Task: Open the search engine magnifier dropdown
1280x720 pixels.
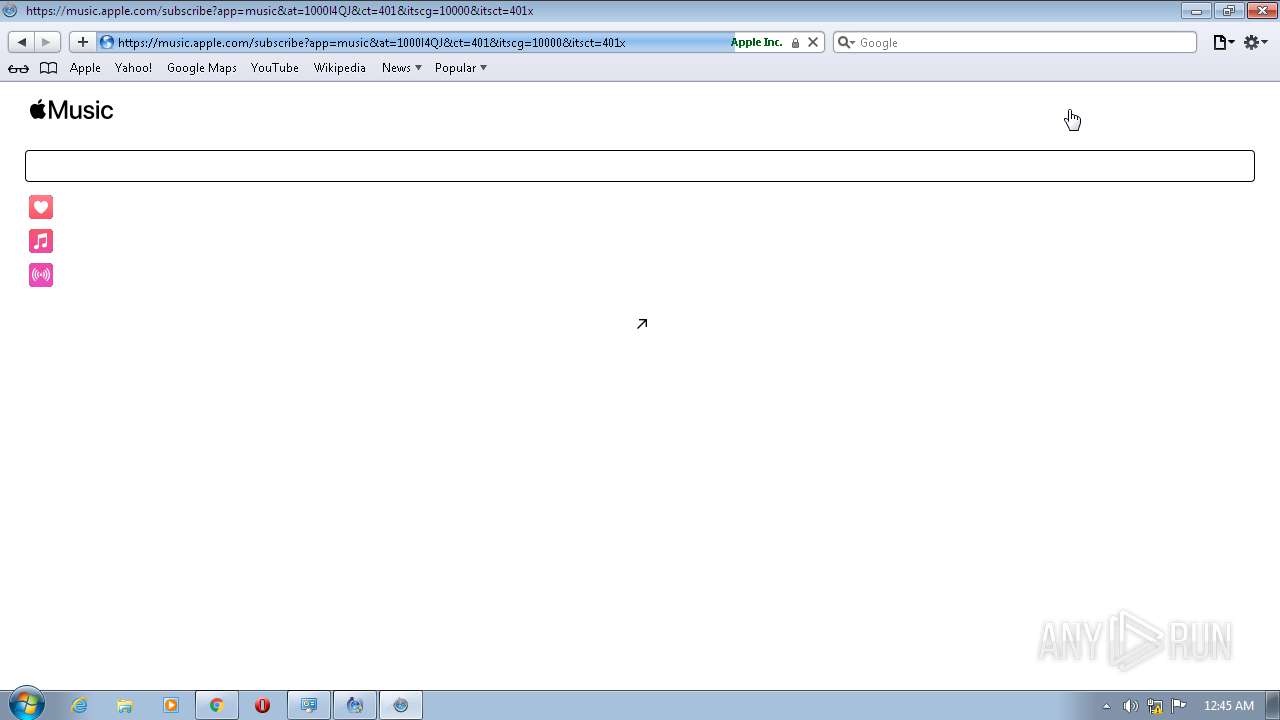Action: point(846,42)
